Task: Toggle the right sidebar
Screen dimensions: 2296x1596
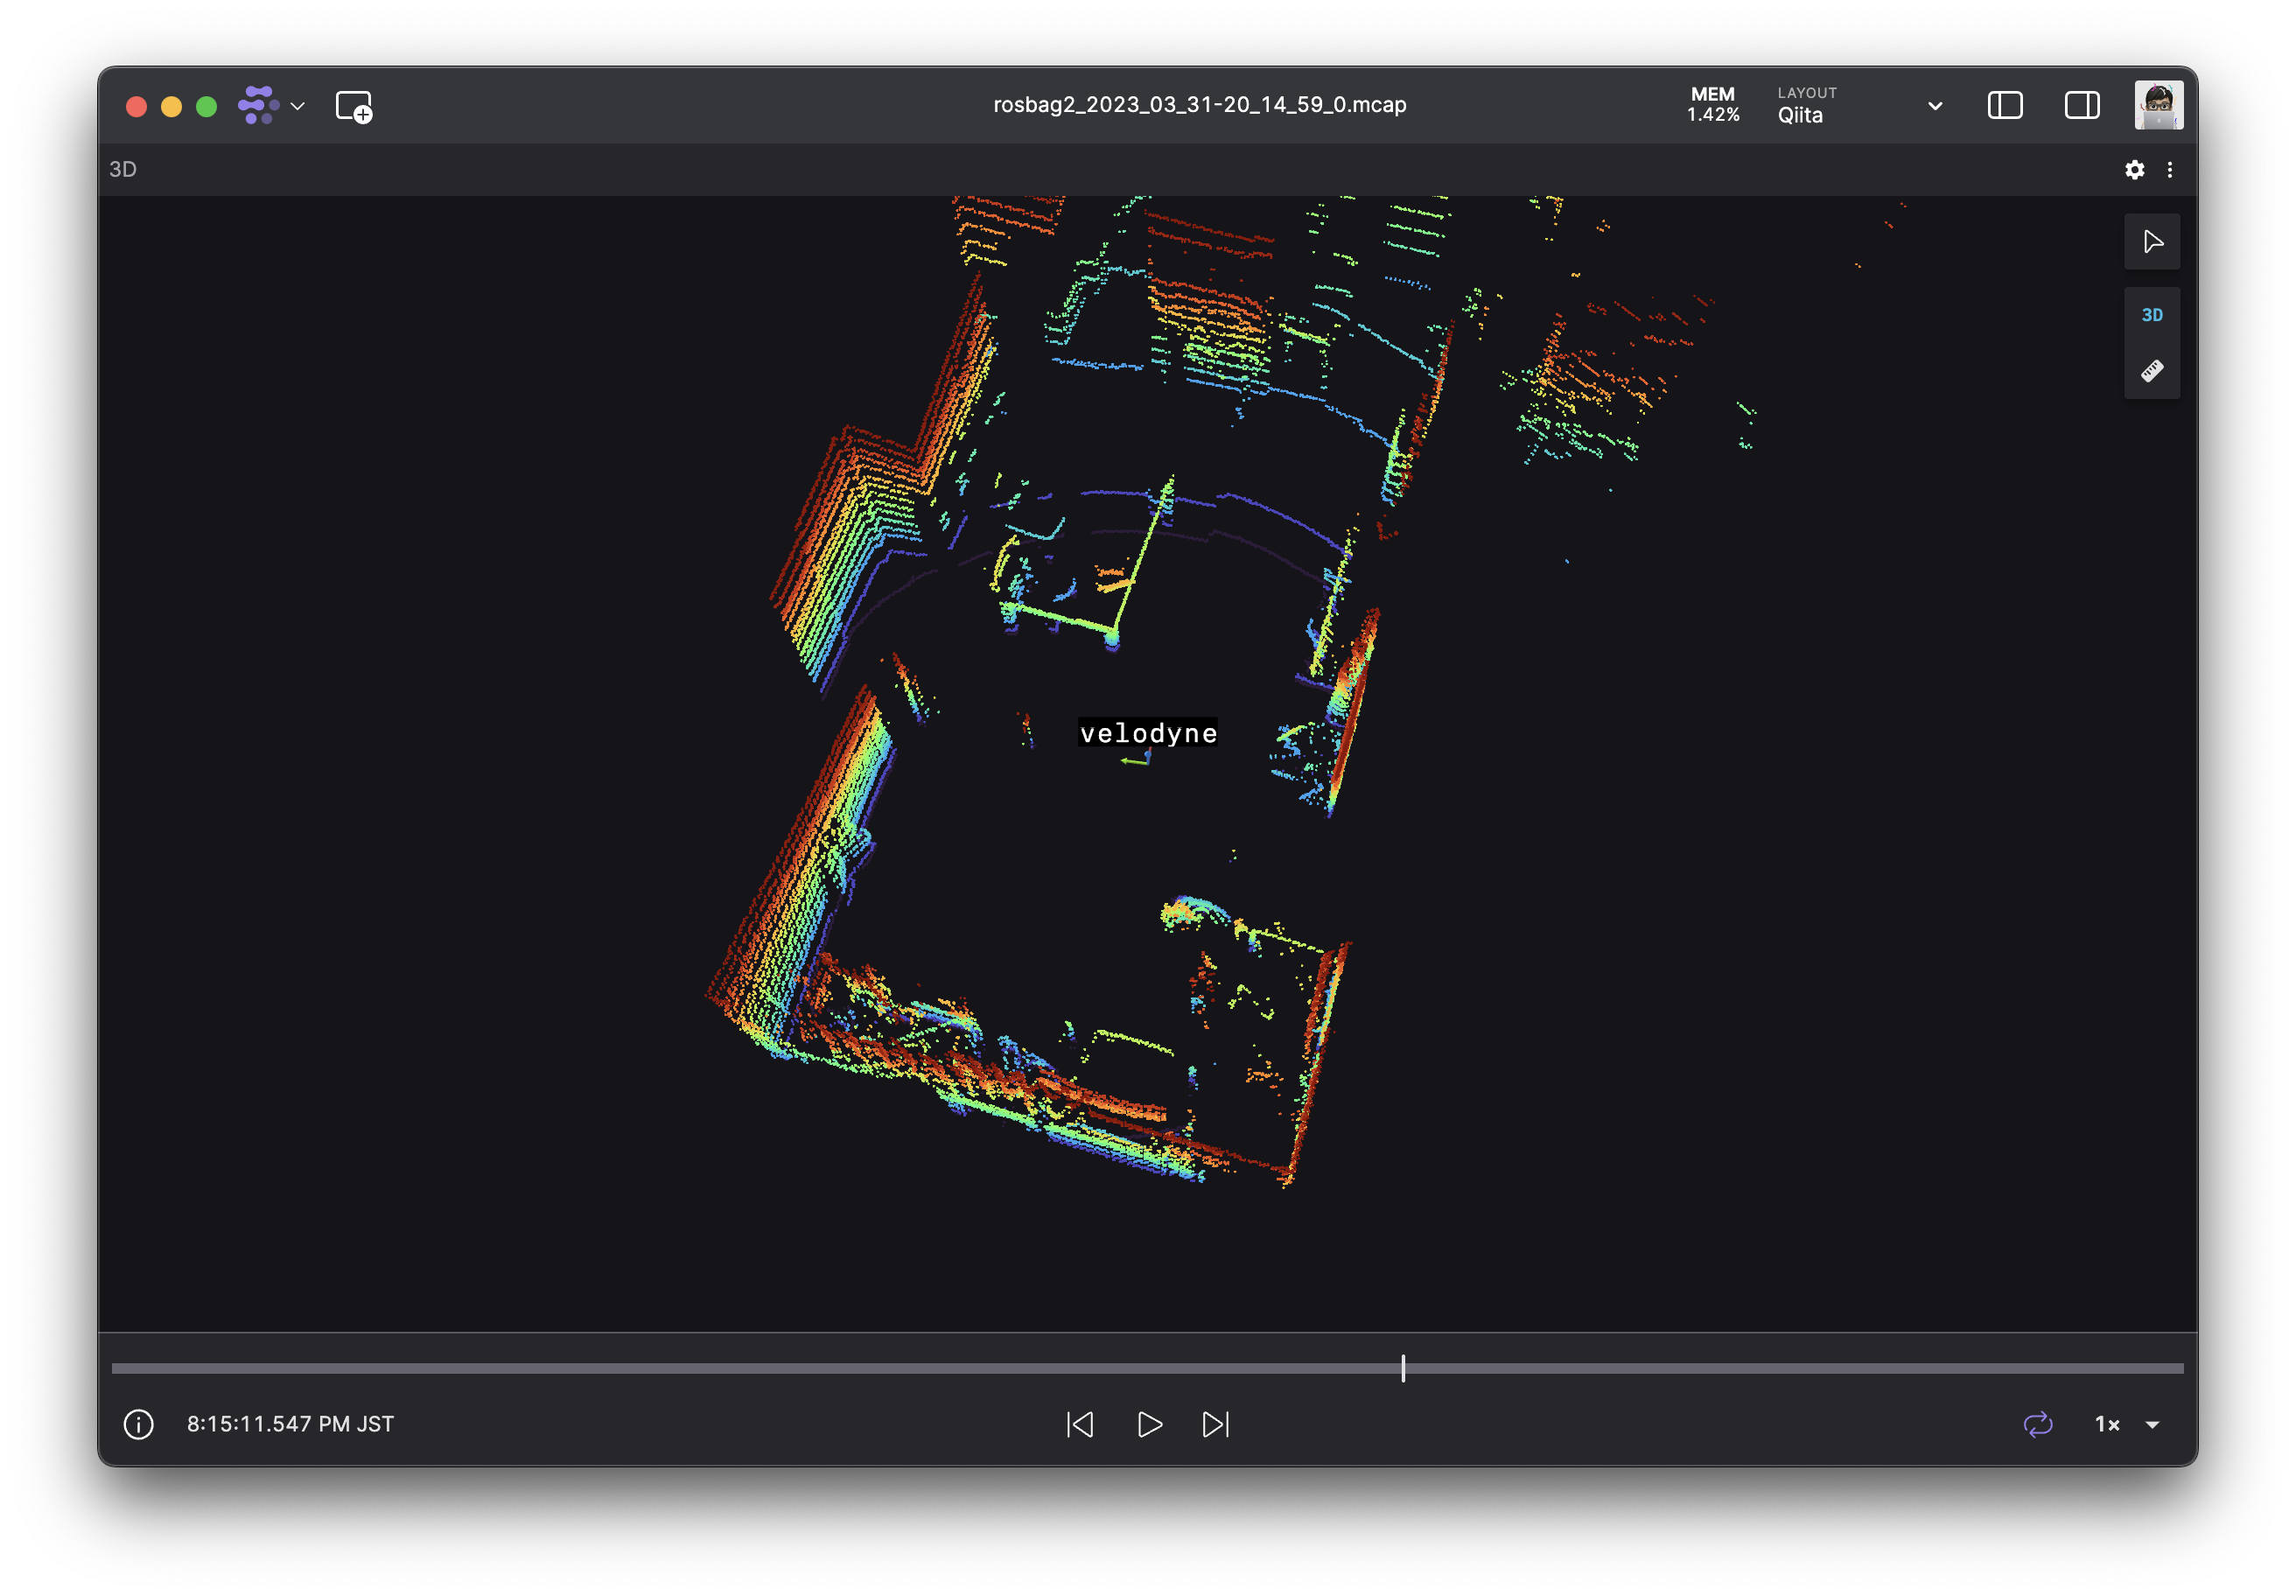Action: [x=2081, y=105]
